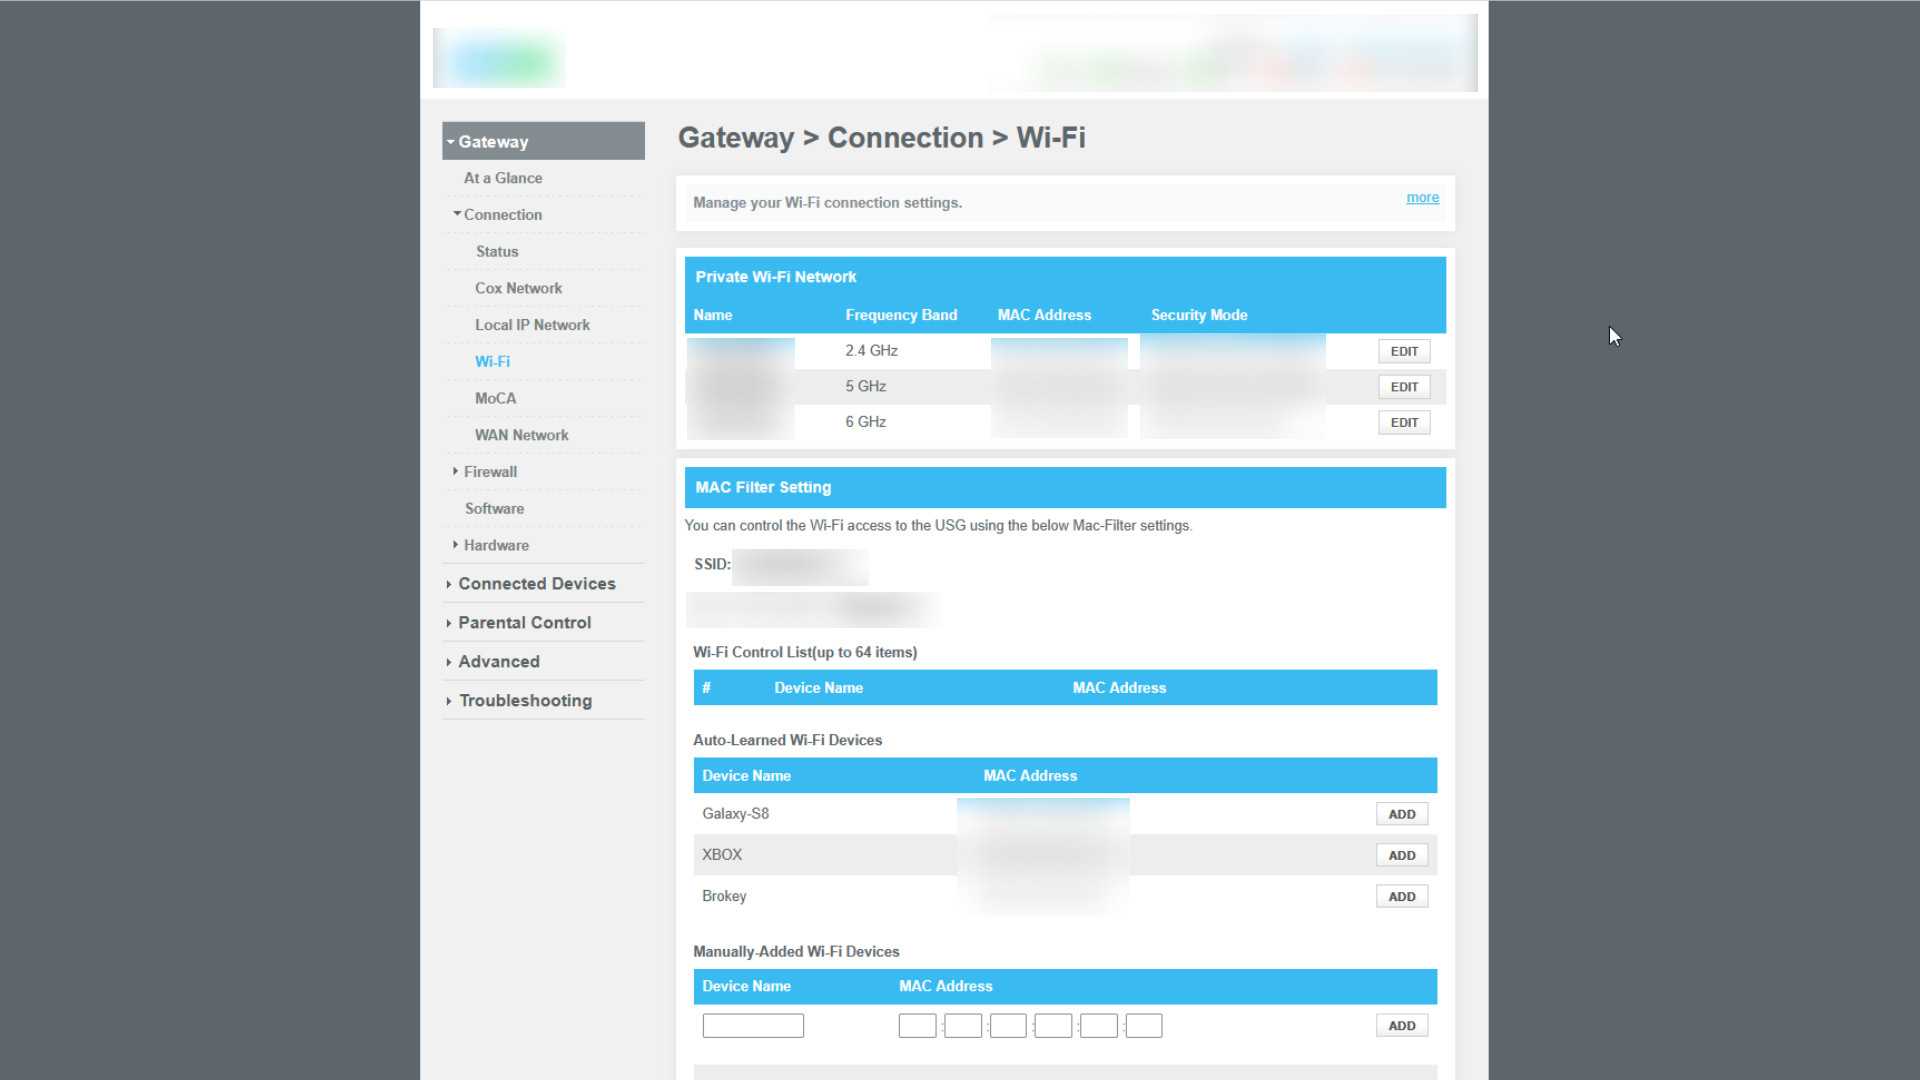The image size is (1920, 1080).
Task: Click the 'more' help link
Action: click(x=1422, y=198)
